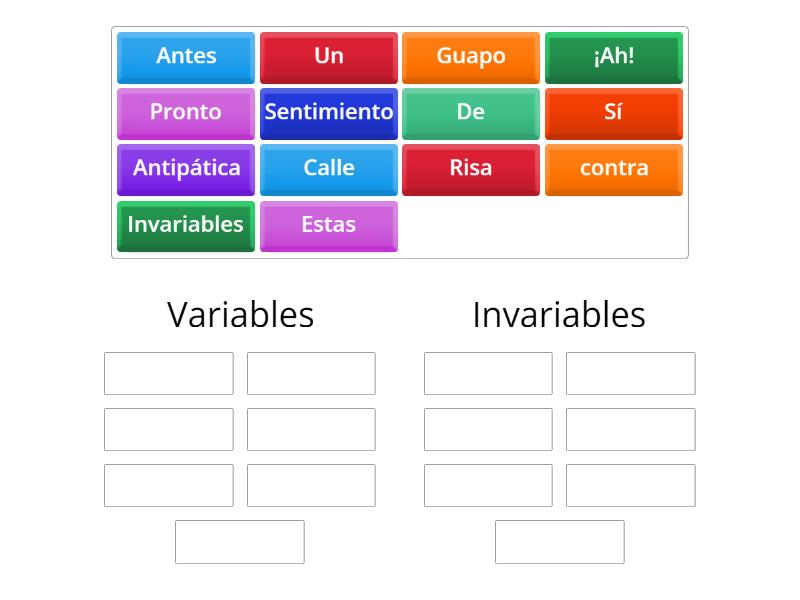Click the pink 'Pronto' tile

[x=186, y=113]
